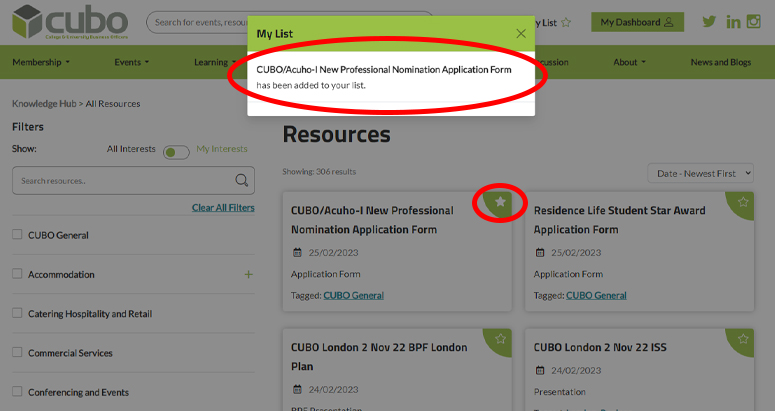Go to News and Blogs
This screenshot has height=411, width=775.
pyautogui.click(x=721, y=62)
